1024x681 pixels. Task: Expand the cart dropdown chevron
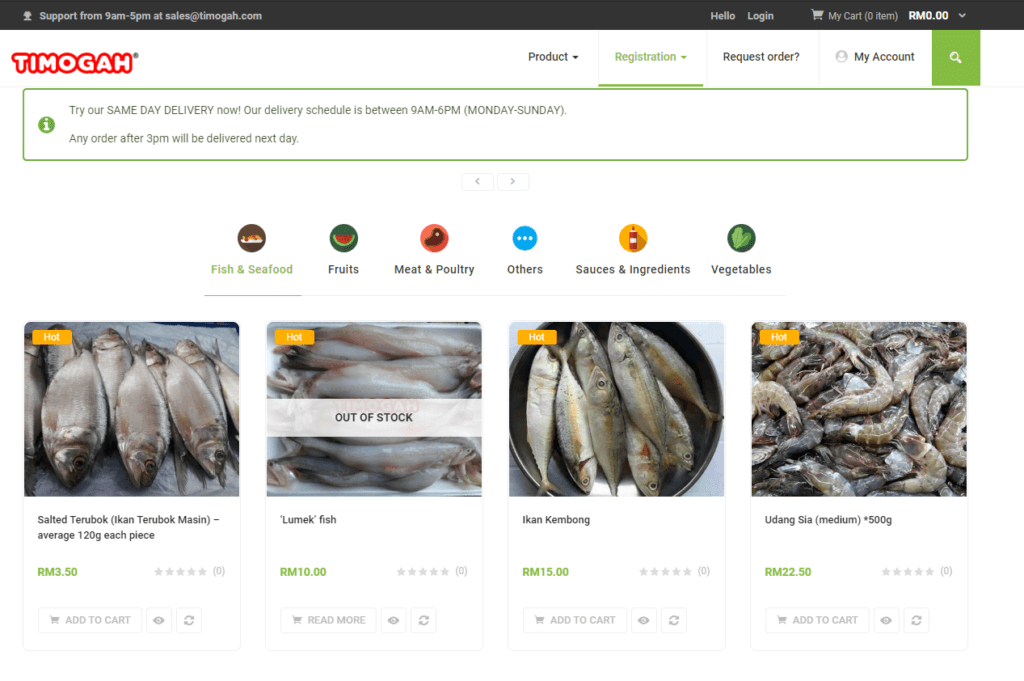(x=962, y=16)
